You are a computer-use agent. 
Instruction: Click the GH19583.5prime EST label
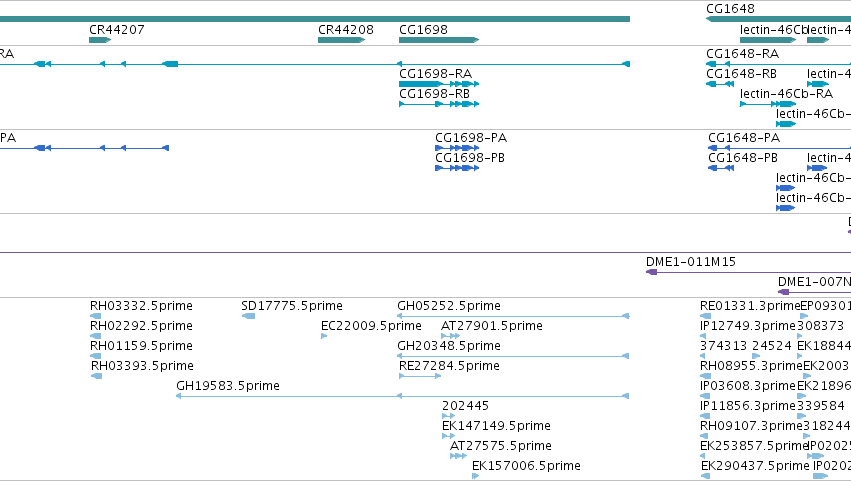228,385
